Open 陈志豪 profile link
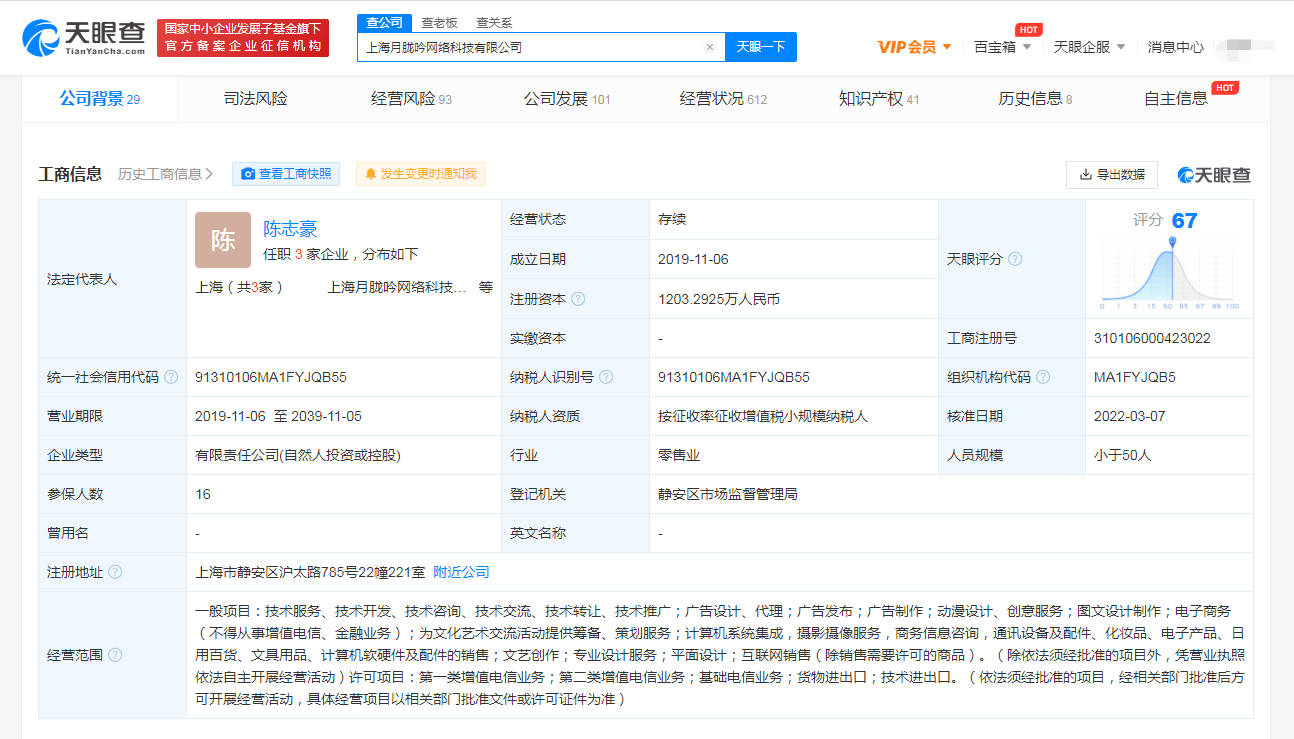 click(290, 229)
